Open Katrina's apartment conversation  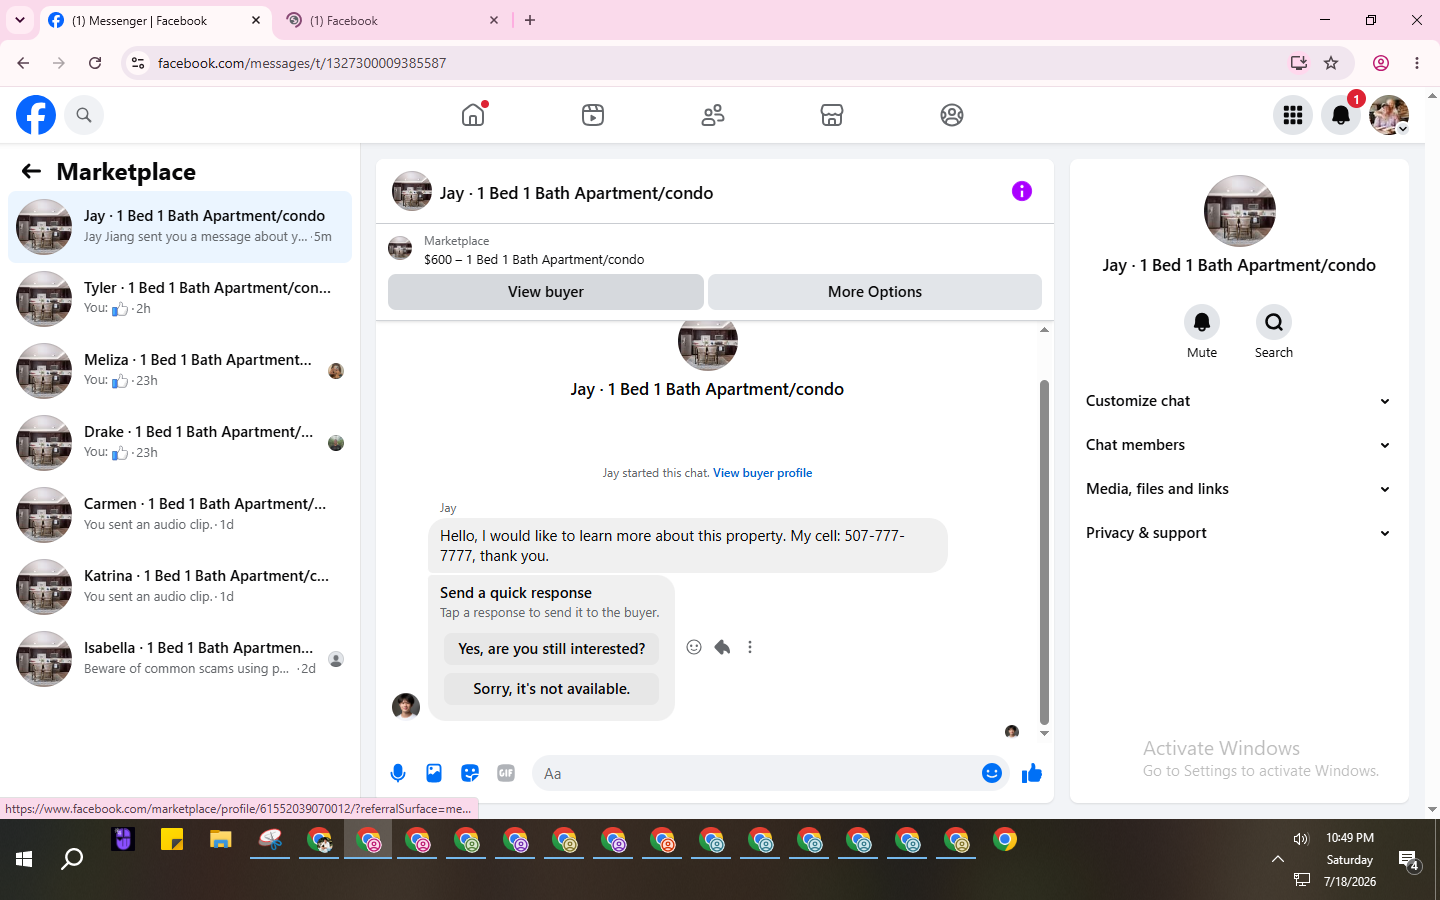point(180,587)
